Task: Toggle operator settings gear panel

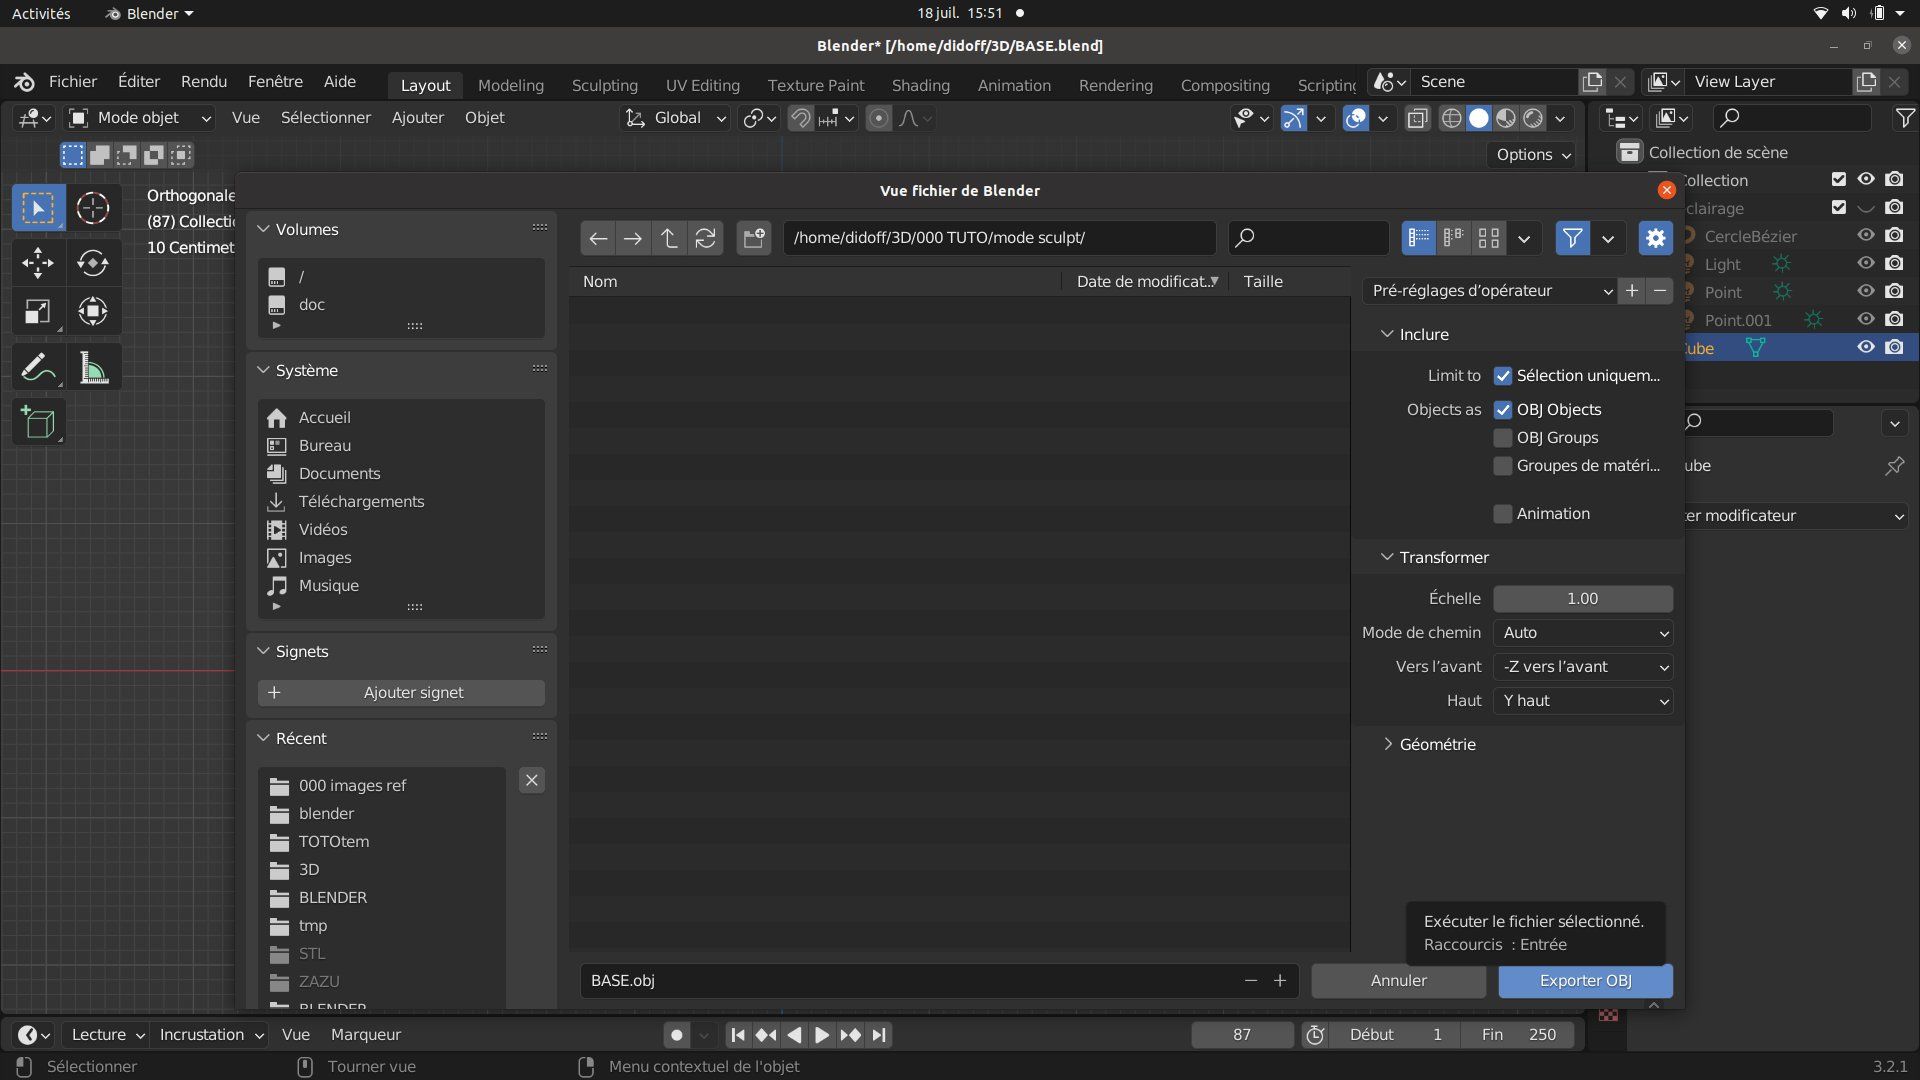Action: 1655,238
